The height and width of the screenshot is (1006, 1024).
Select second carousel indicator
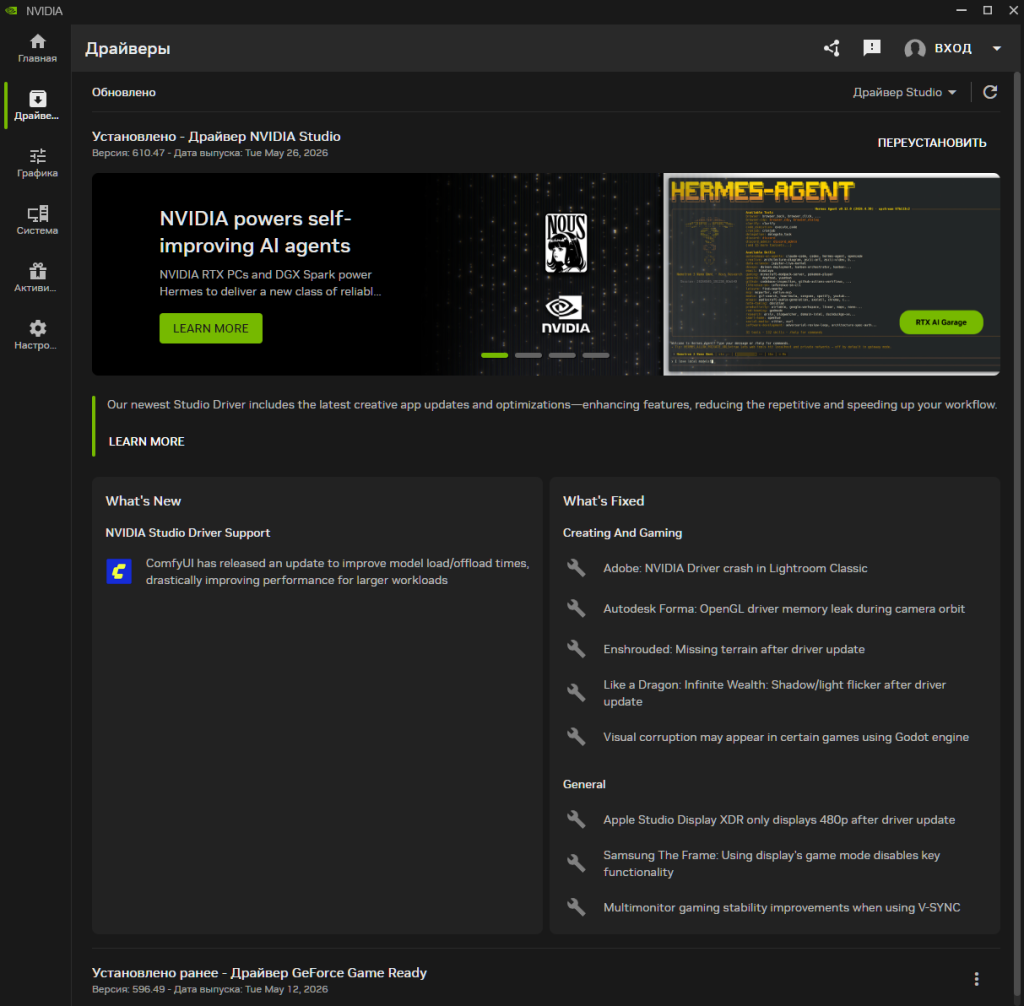pos(528,356)
